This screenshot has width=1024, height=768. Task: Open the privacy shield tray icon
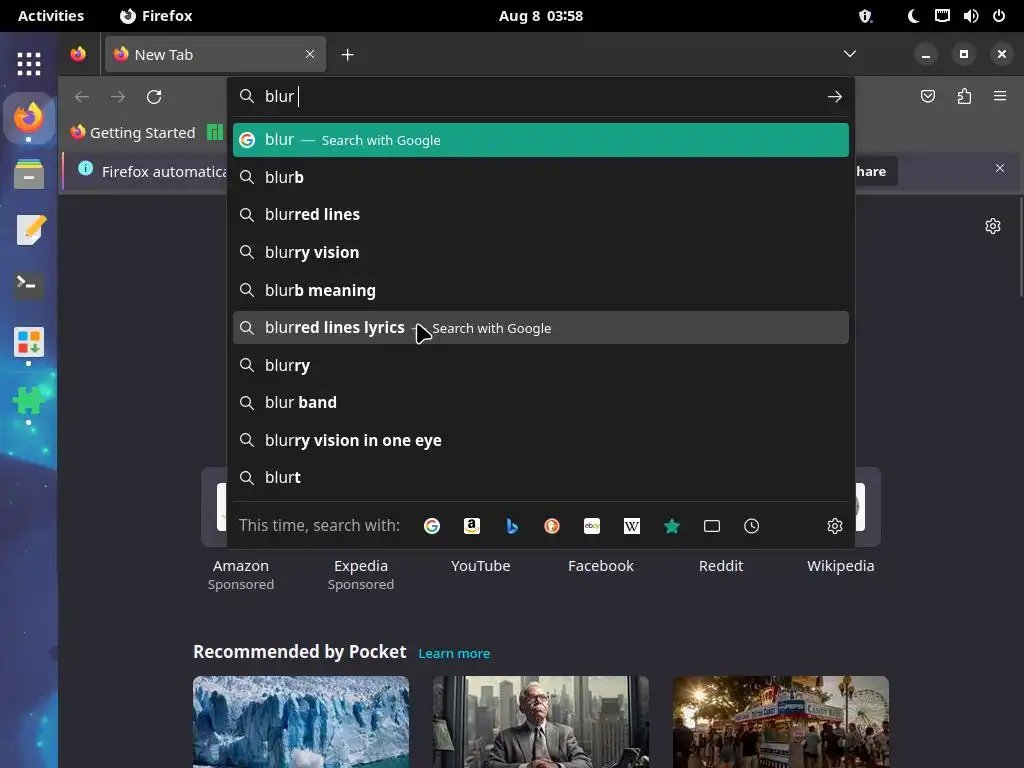point(865,16)
